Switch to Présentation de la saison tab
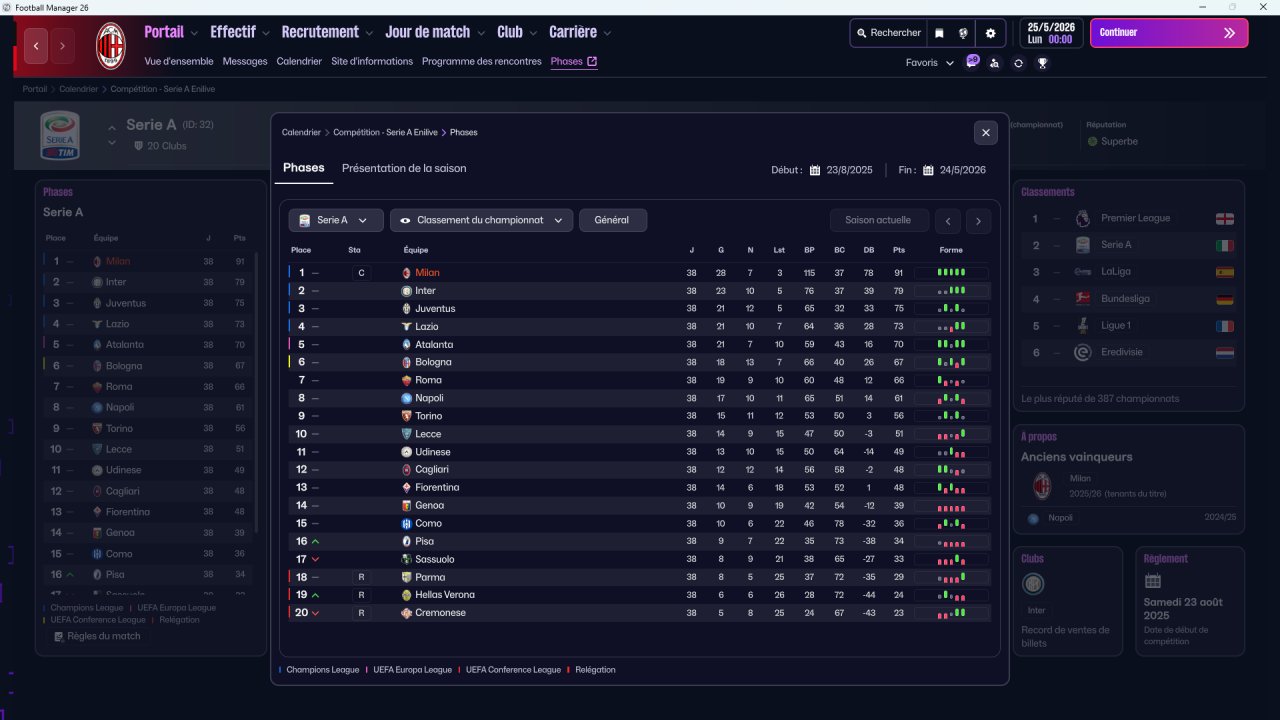 404,168
